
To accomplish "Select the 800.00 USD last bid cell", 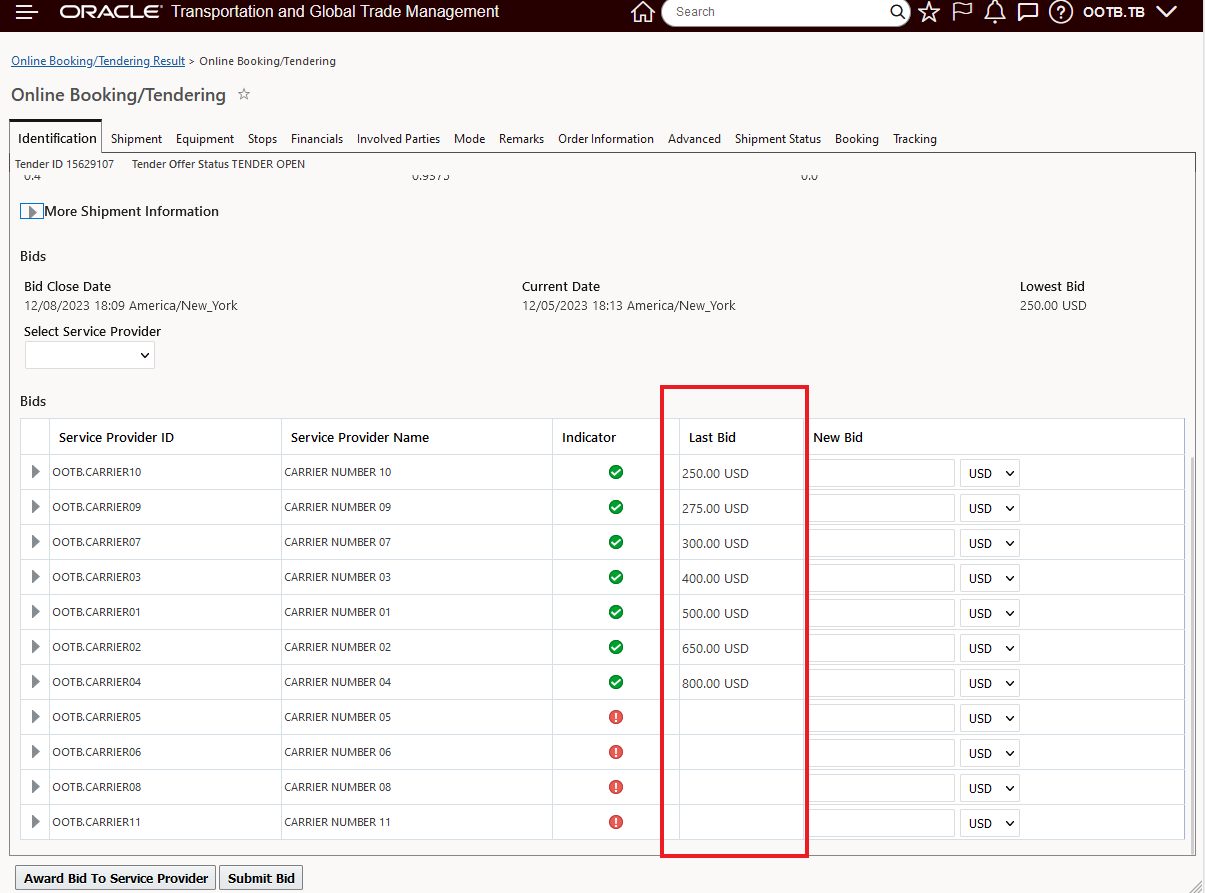I will pos(715,683).
